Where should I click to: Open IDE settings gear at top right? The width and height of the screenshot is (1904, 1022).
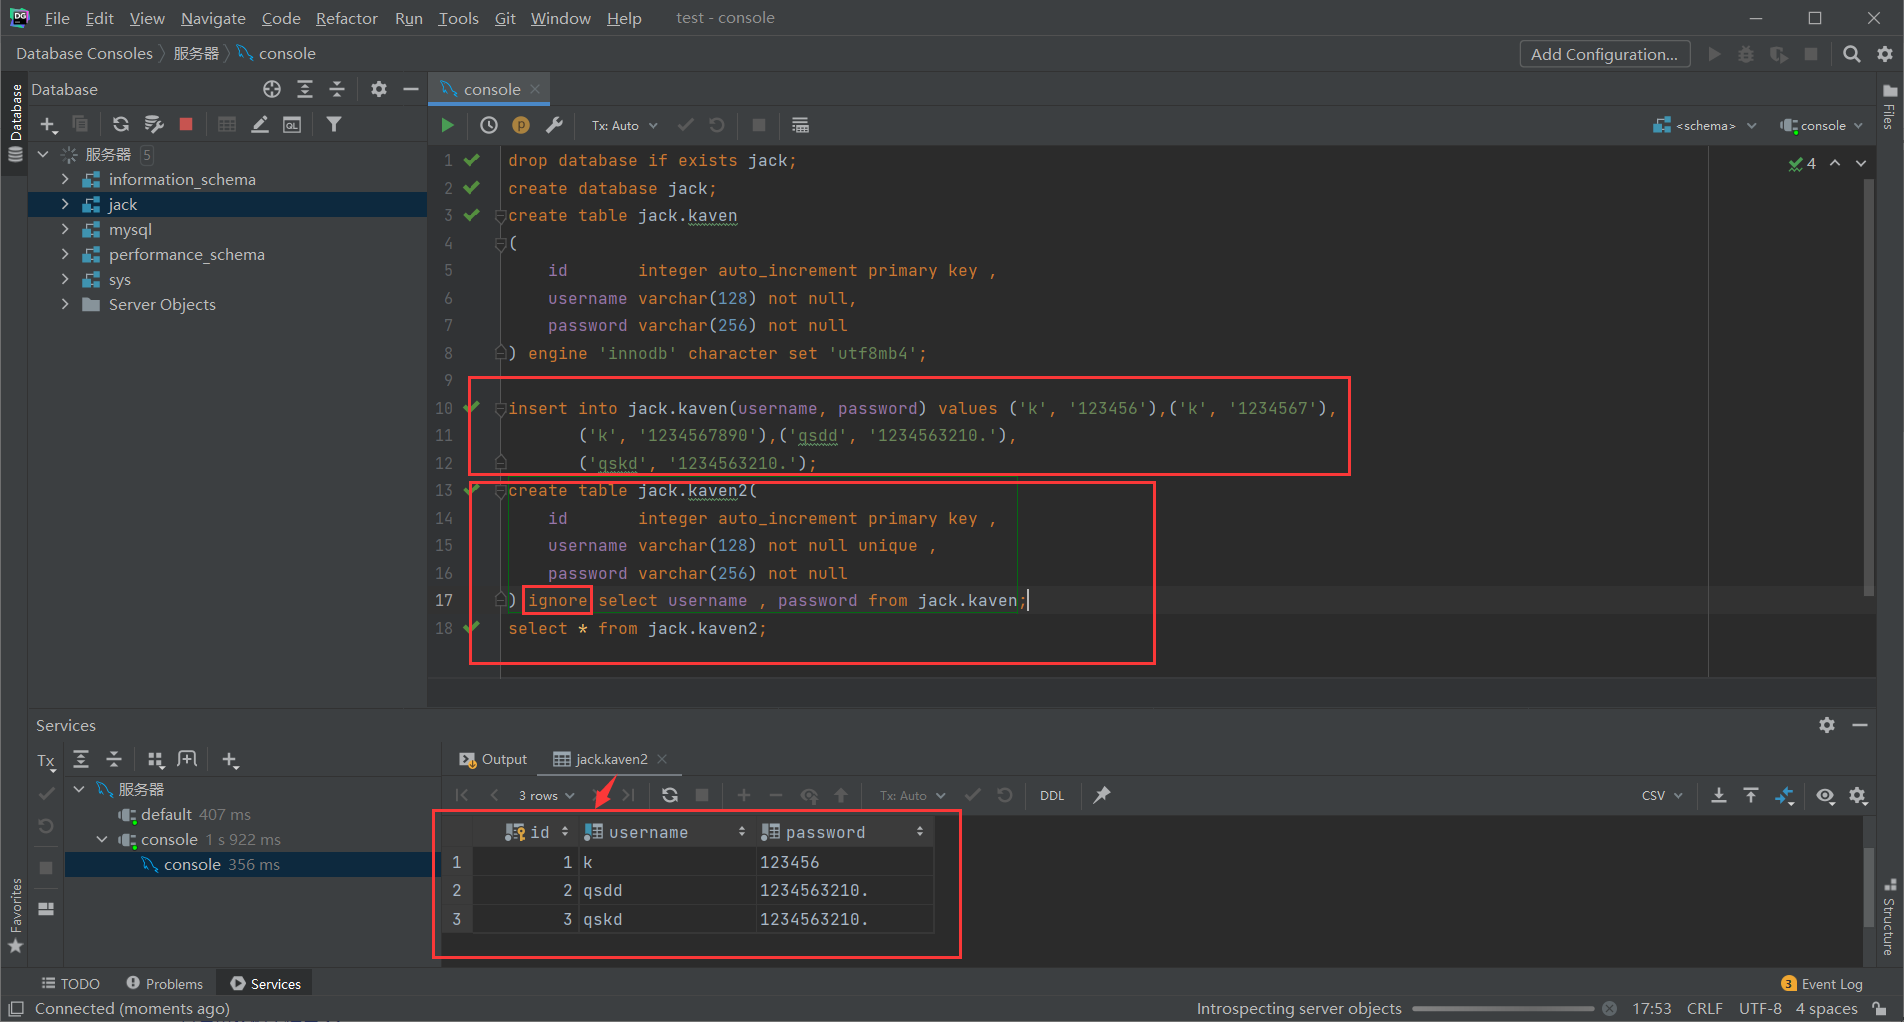pyautogui.click(x=1885, y=54)
